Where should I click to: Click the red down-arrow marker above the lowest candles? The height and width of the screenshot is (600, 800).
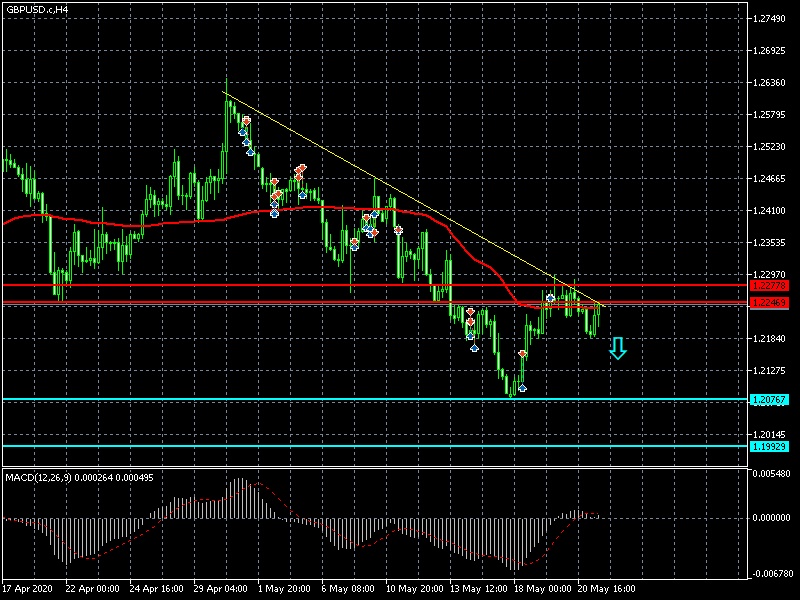click(522, 355)
